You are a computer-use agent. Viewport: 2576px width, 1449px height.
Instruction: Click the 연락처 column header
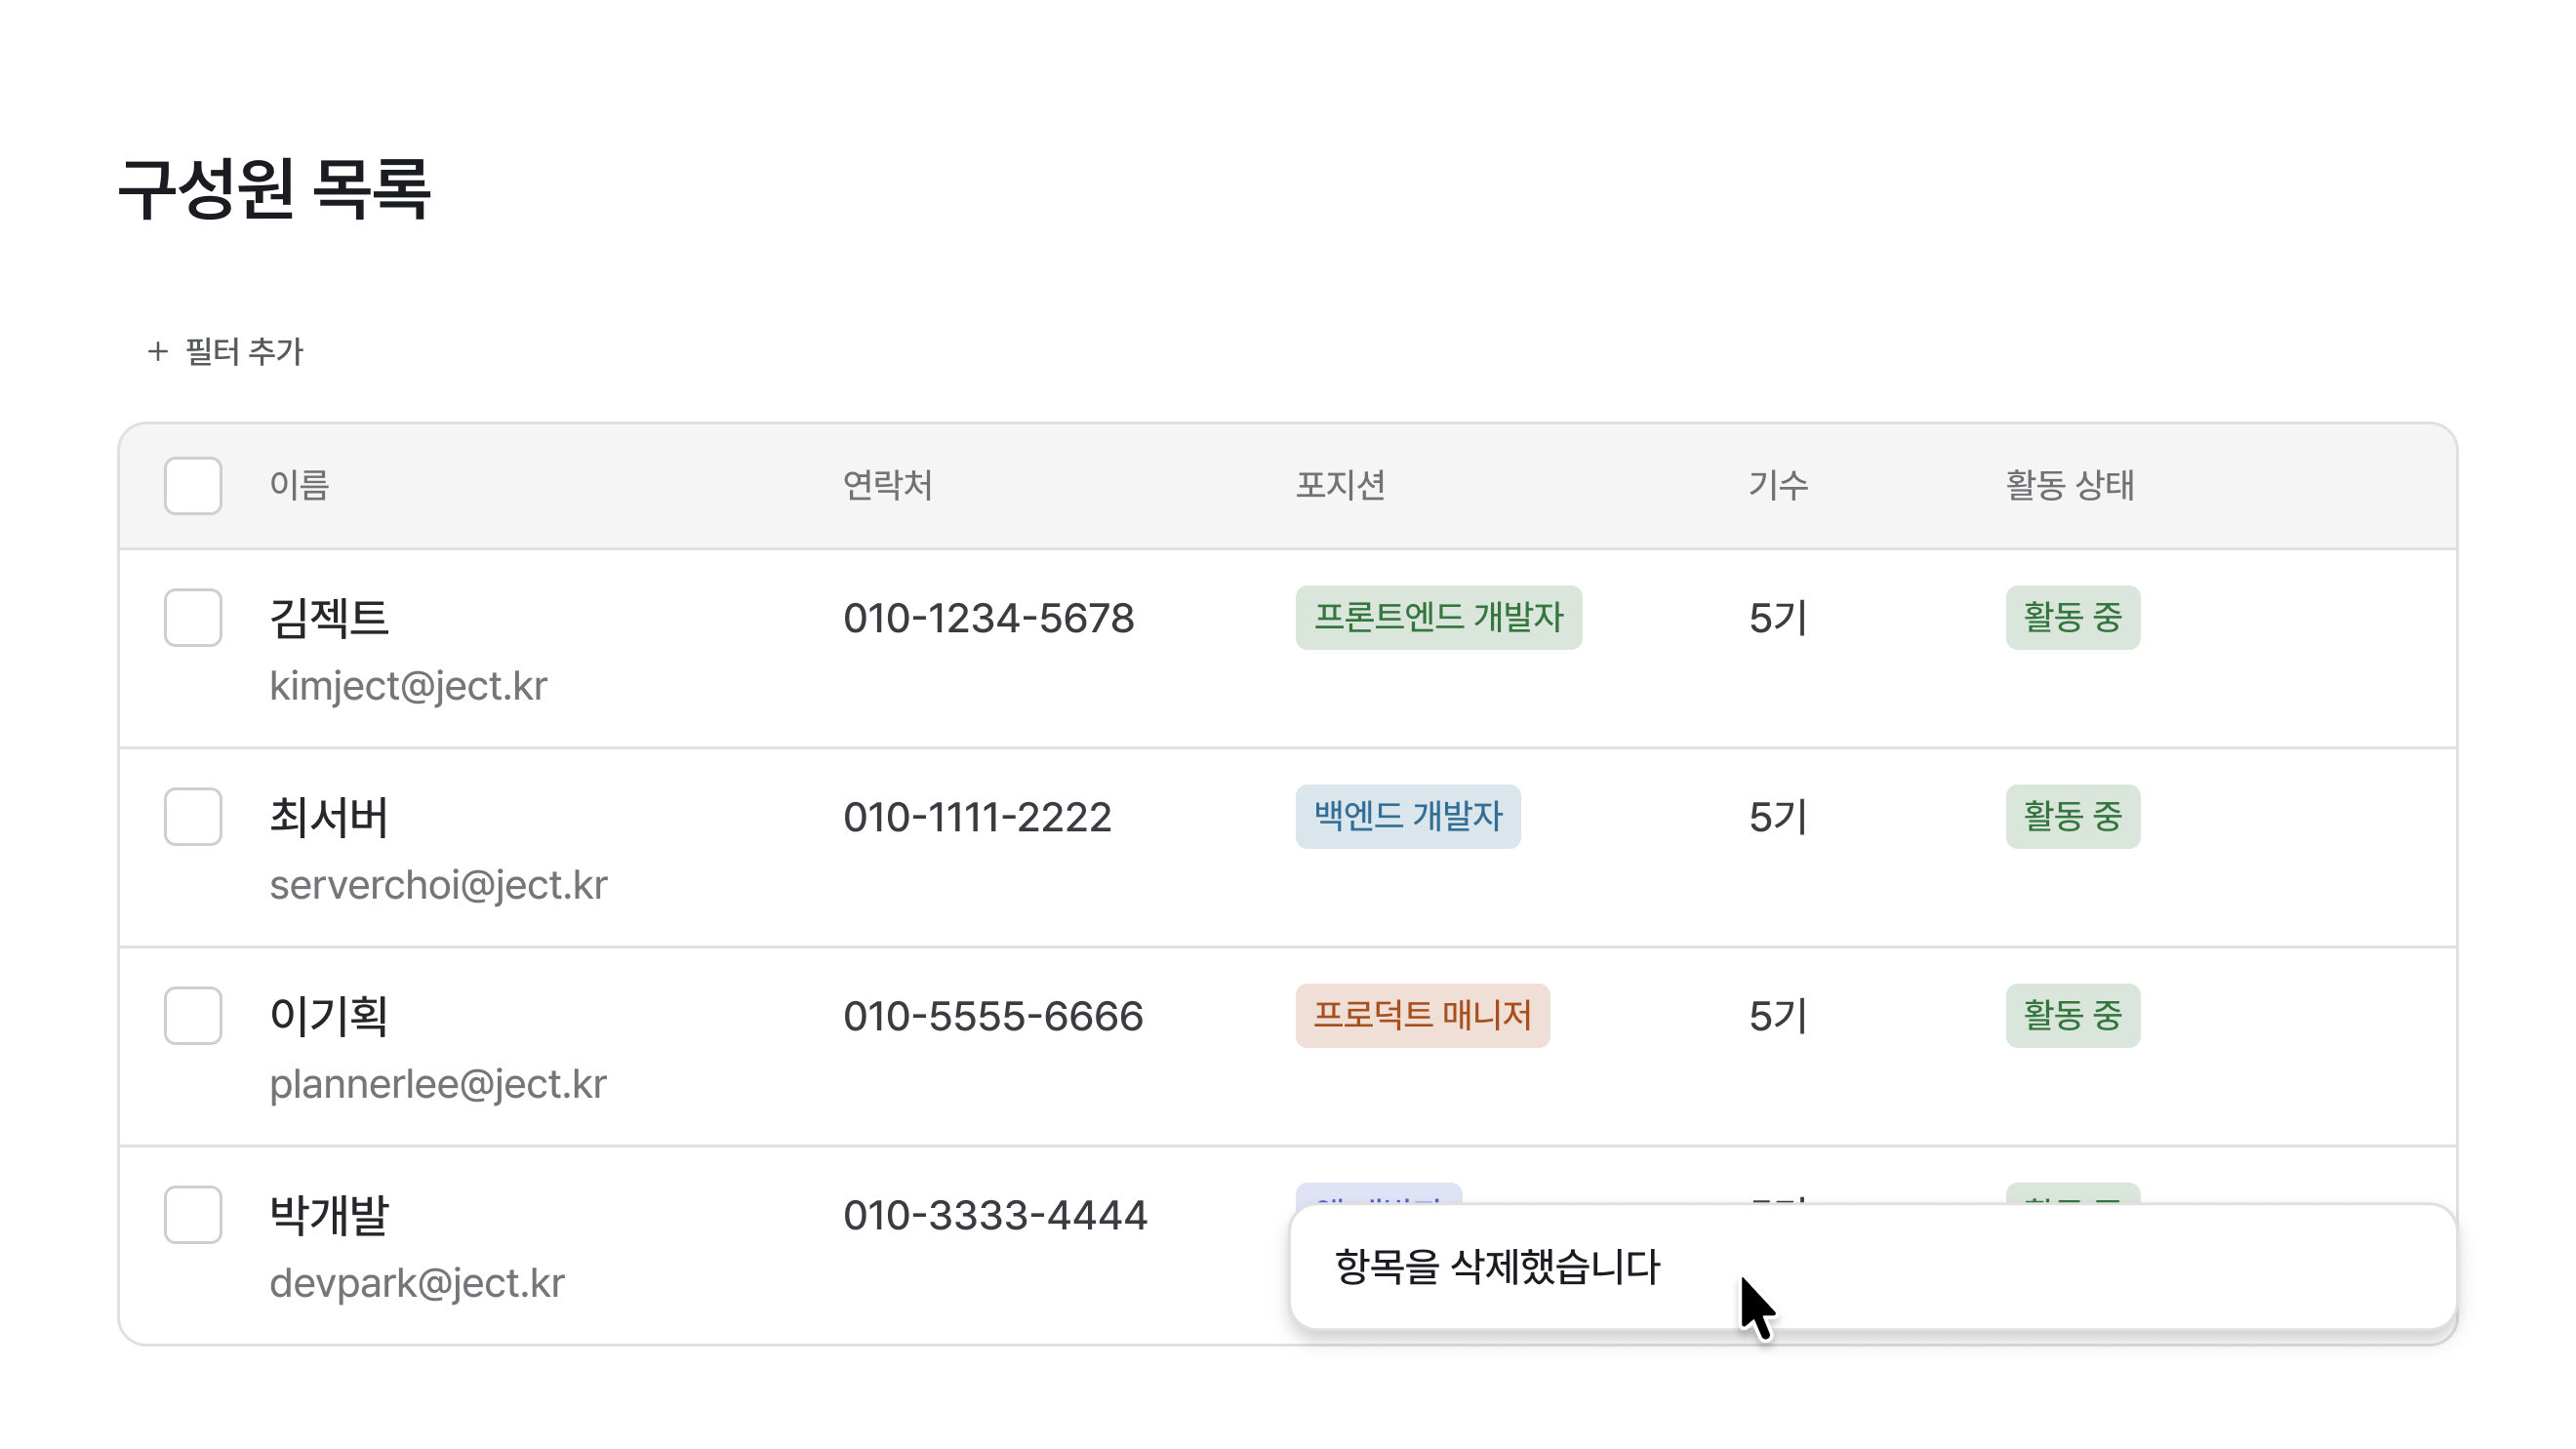click(x=888, y=486)
